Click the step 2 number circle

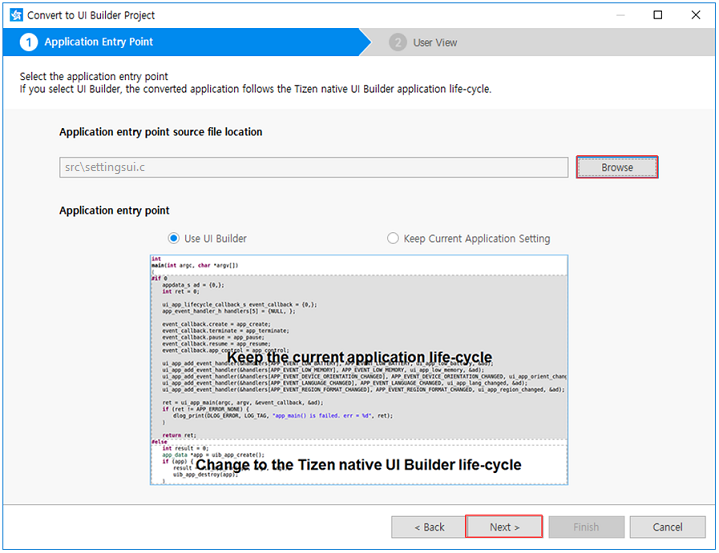point(398,42)
